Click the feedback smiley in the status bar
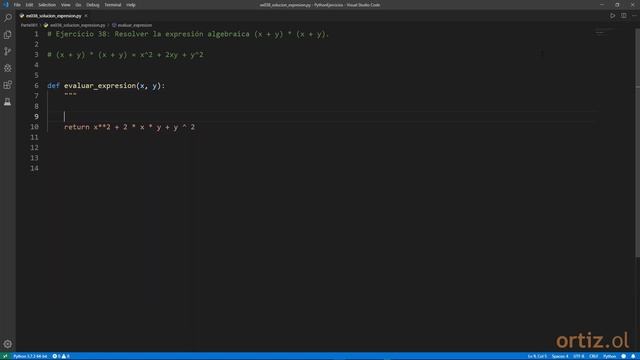The width and height of the screenshot is (640, 360). pyautogui.click(x=623, y=356)
